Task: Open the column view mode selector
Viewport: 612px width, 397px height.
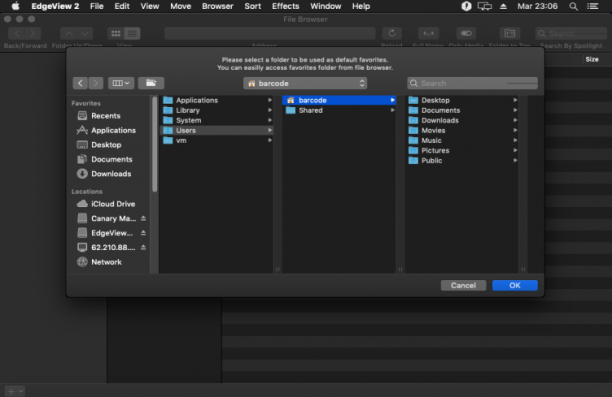Action: (121, 83)
